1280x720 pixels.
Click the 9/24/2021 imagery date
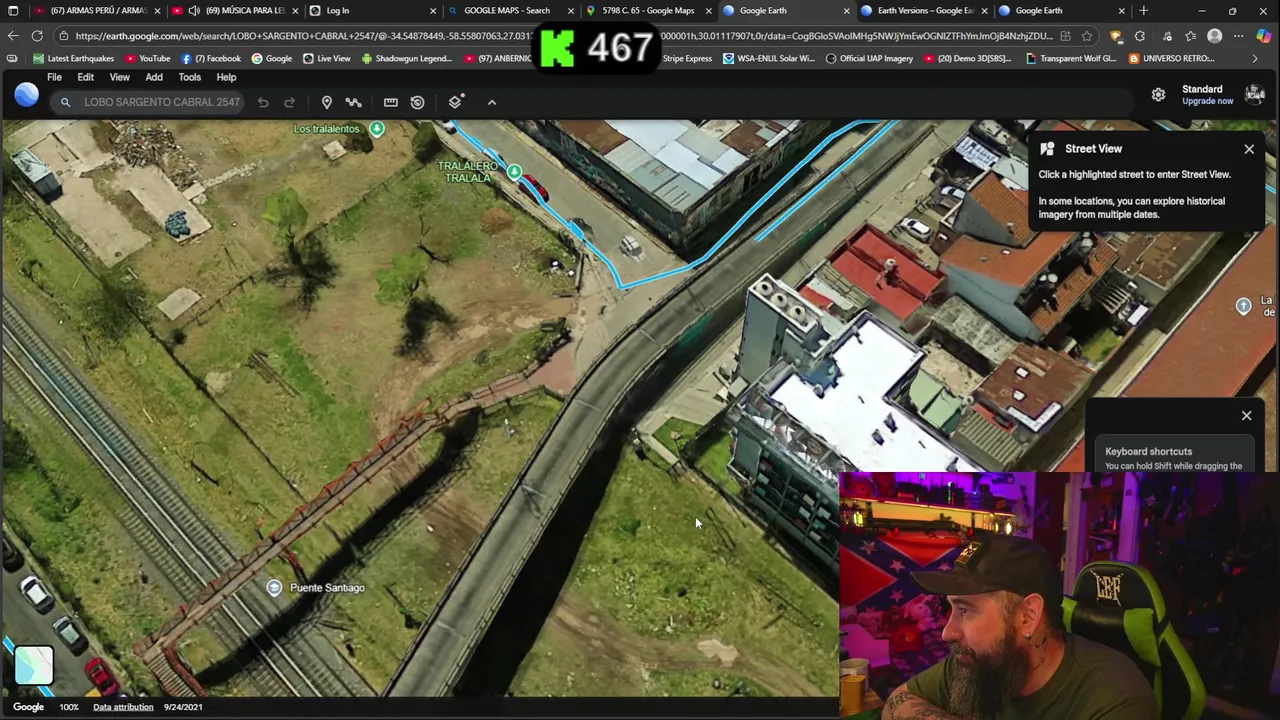183,707
